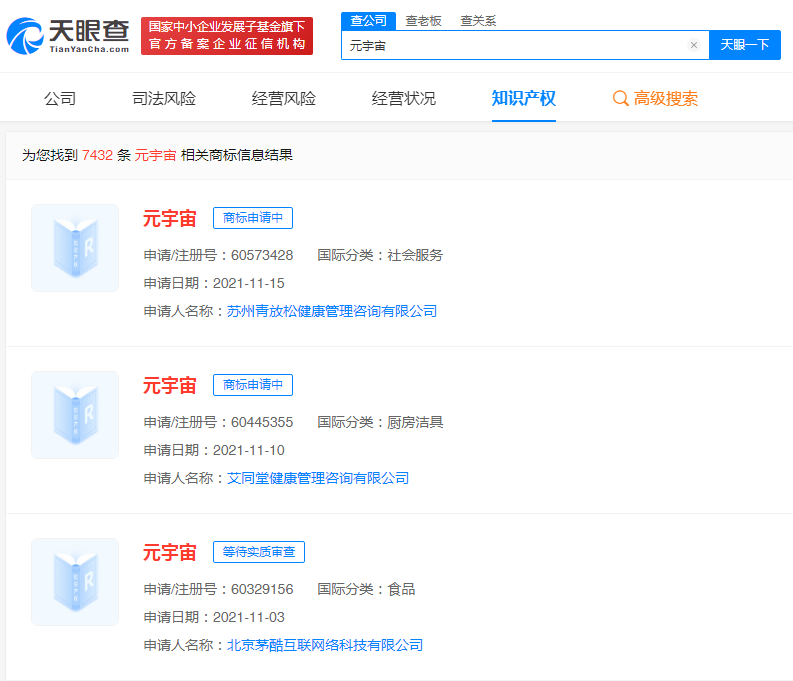Click the 7432 results count text

click(x=97, y=155)
